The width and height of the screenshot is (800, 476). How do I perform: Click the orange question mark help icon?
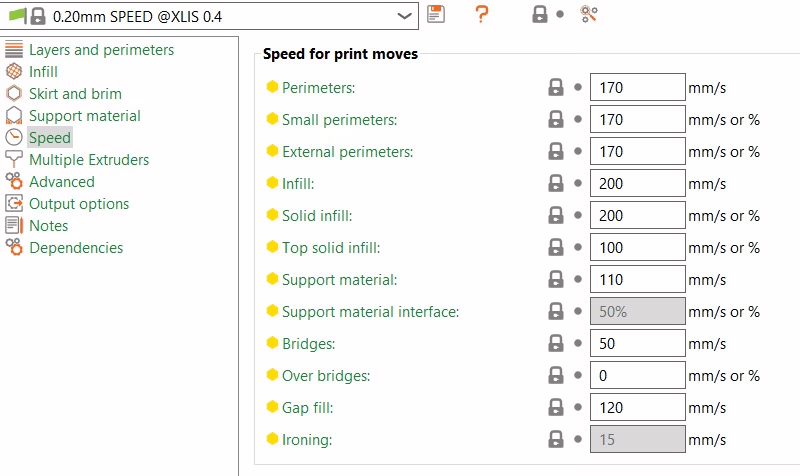point(482,14)
